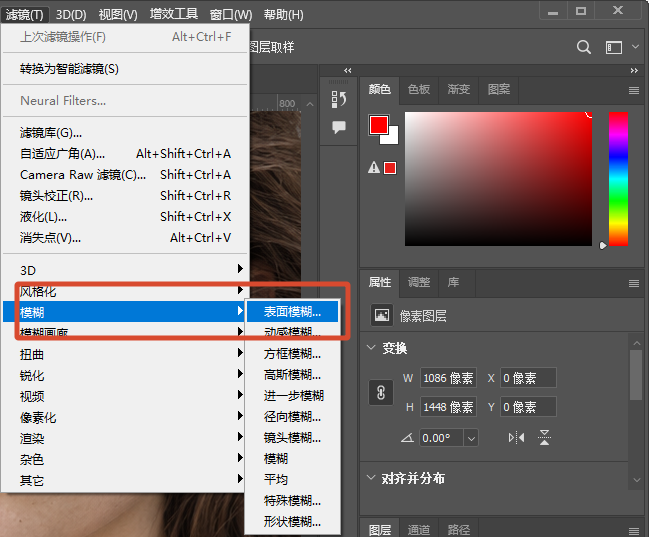This screenshot has width=649, height=537.
Task: Collapse the 变换 section
Action: click(371, 347)
